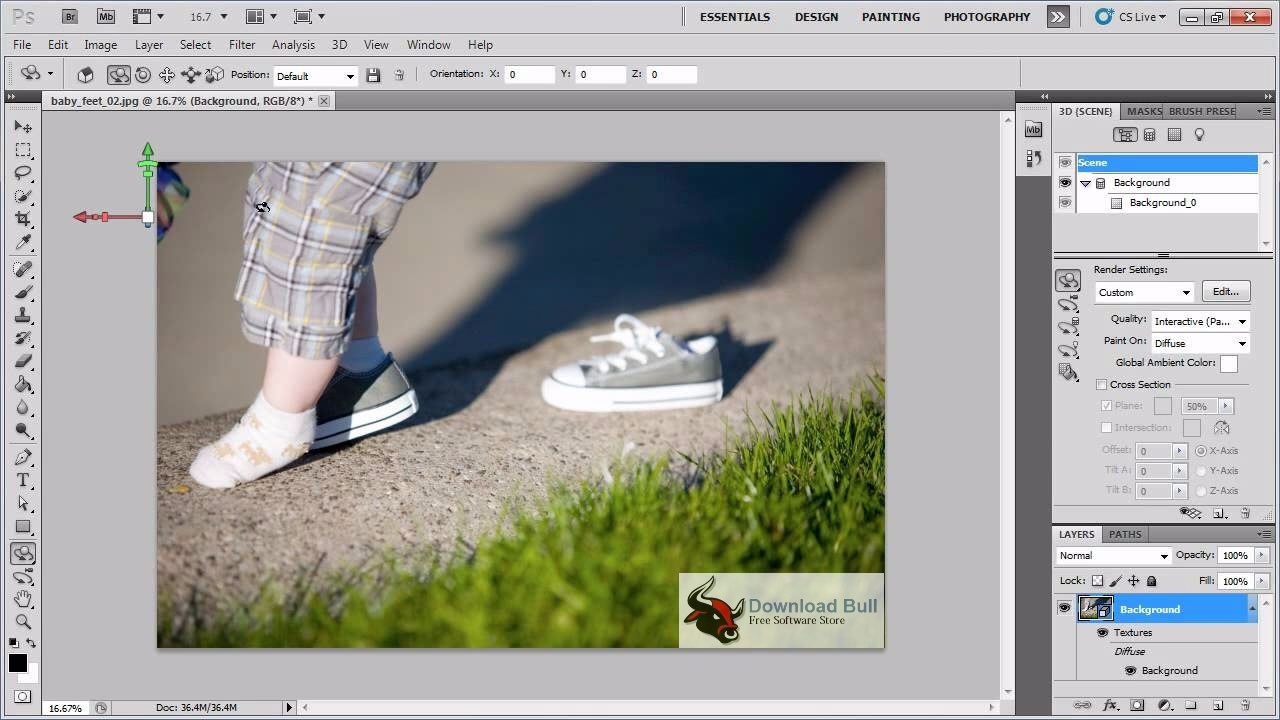Open the Opacity slider arrow
The height and width of the screenshot is (720, 1280).
pos(1262,556)
